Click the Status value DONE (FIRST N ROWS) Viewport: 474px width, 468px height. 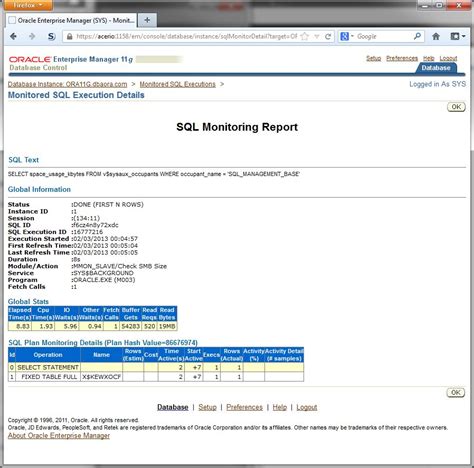pos(108,204)
